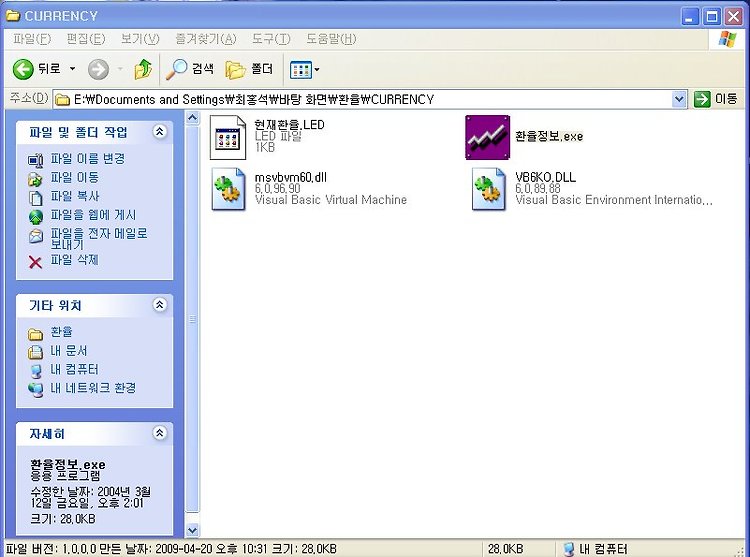The width and height of the screenshot is (750, 557).
Task: Click the Windows flag logo
Action: pos(728,39)
